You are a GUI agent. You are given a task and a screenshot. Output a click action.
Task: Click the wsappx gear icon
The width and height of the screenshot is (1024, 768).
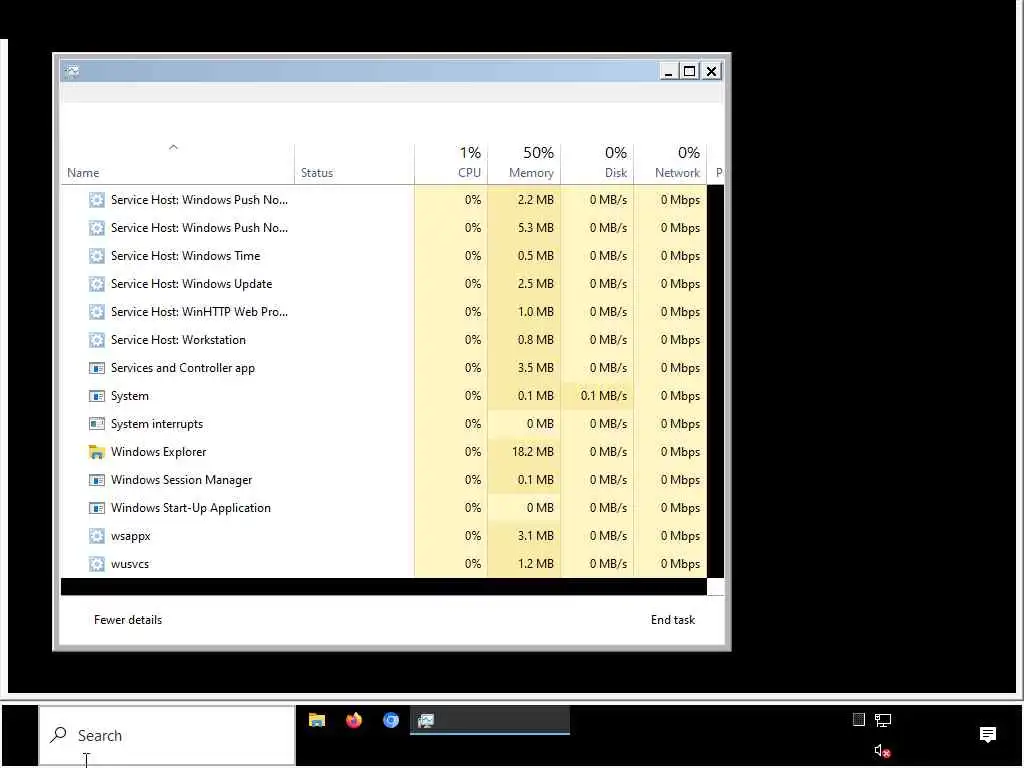tap(97, 536)
